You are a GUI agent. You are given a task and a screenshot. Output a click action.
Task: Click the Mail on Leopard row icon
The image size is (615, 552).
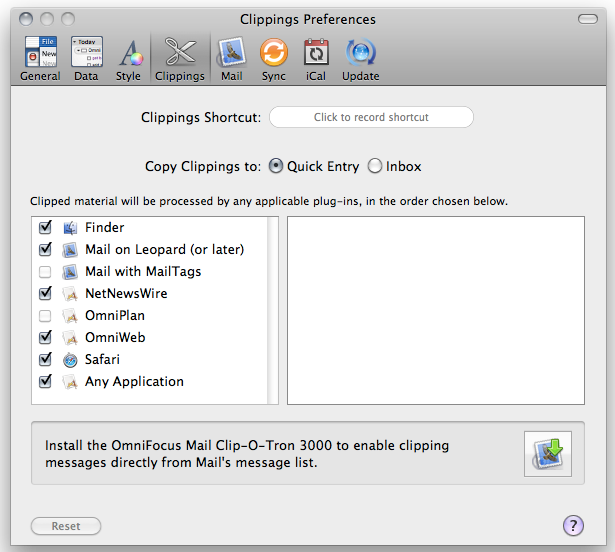point(70,250)
